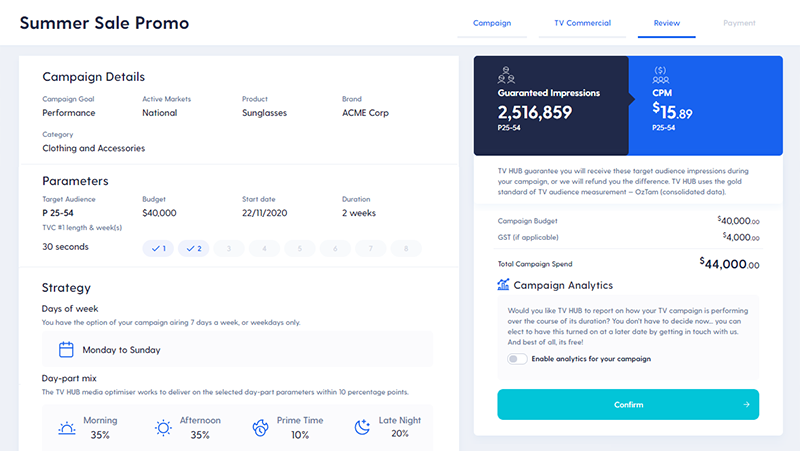Enable analytics for your campaign toggle

517,359
